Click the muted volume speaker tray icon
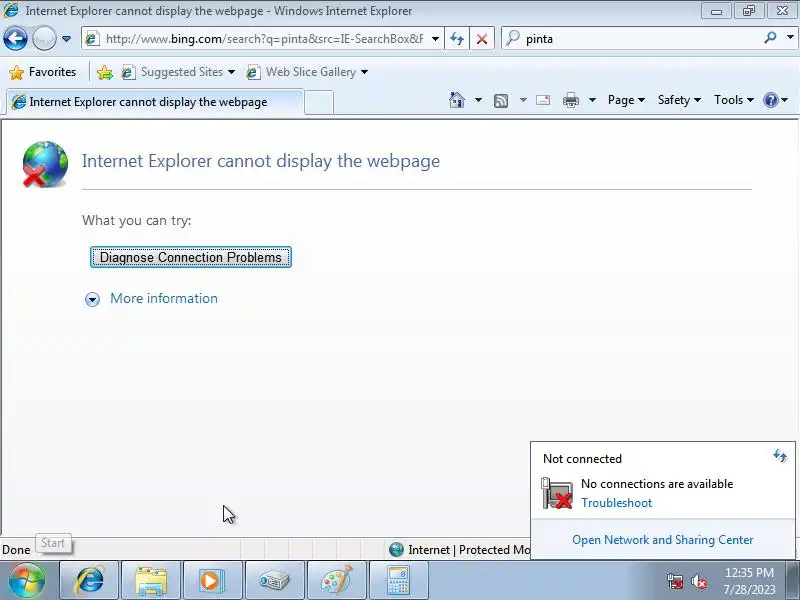Screen dimensions: 800x600 (x=698, y=581)
